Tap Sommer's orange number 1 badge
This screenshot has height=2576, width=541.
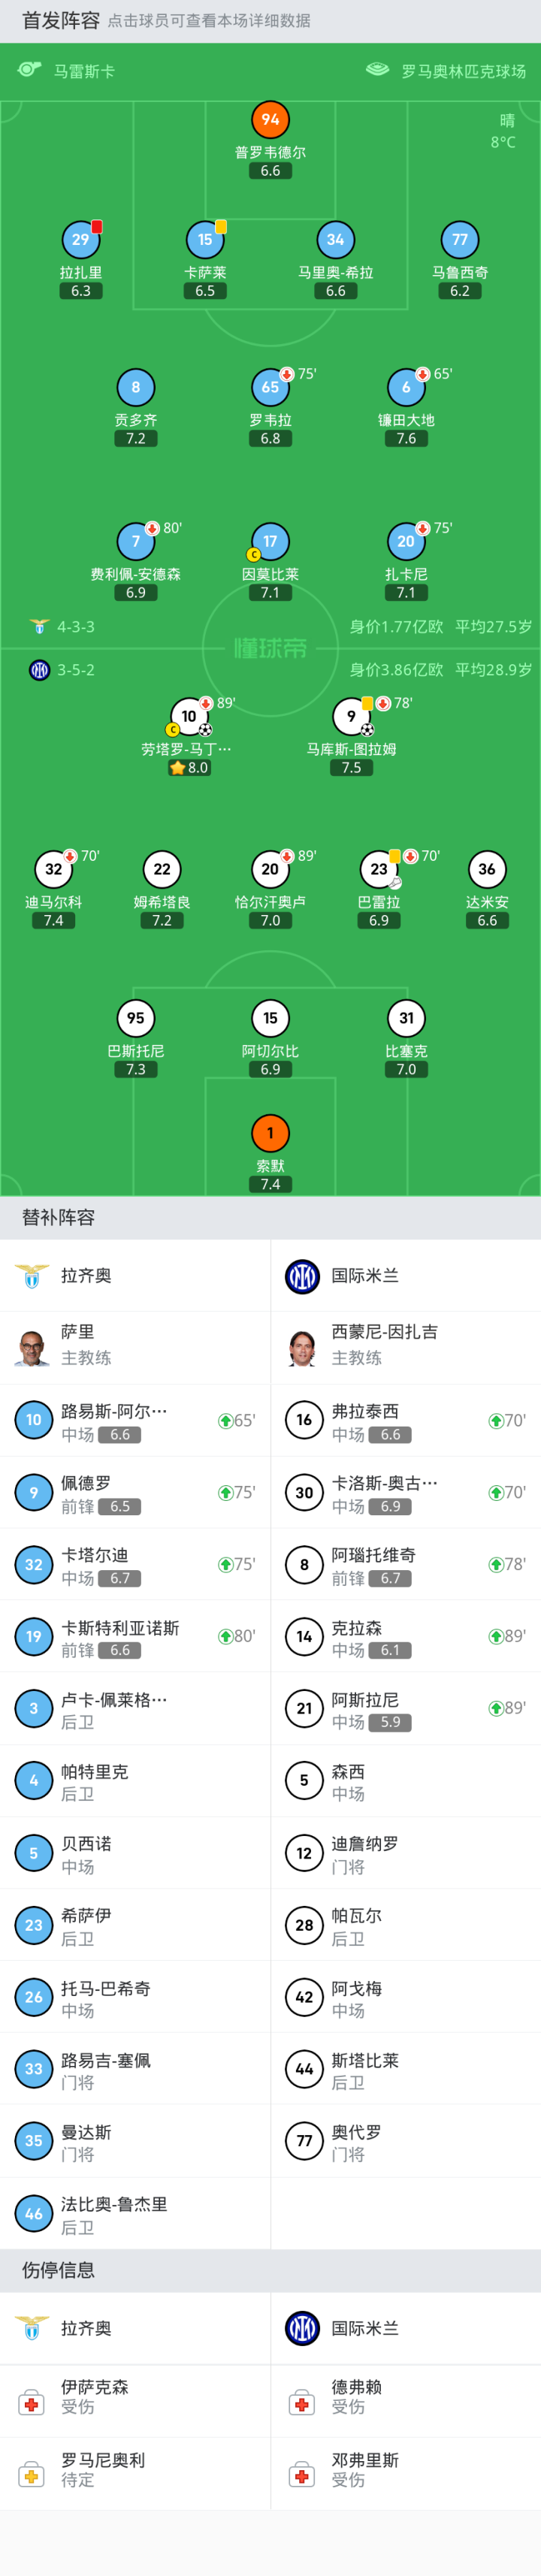[270, 1133]
